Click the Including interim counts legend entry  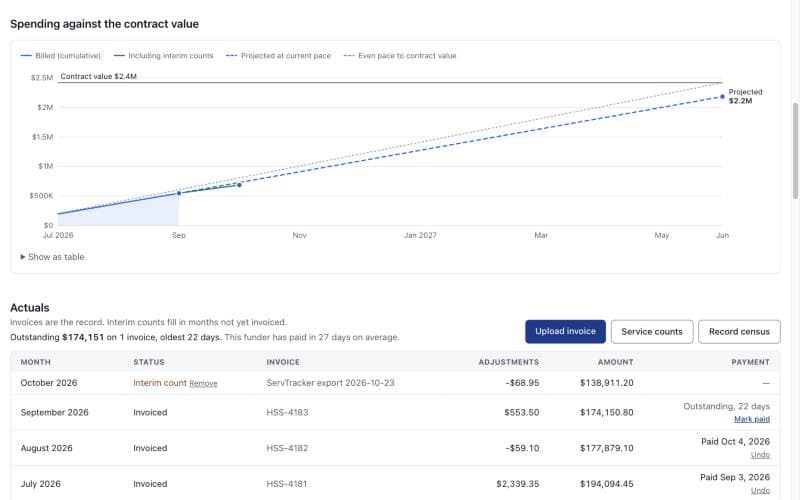164,56
